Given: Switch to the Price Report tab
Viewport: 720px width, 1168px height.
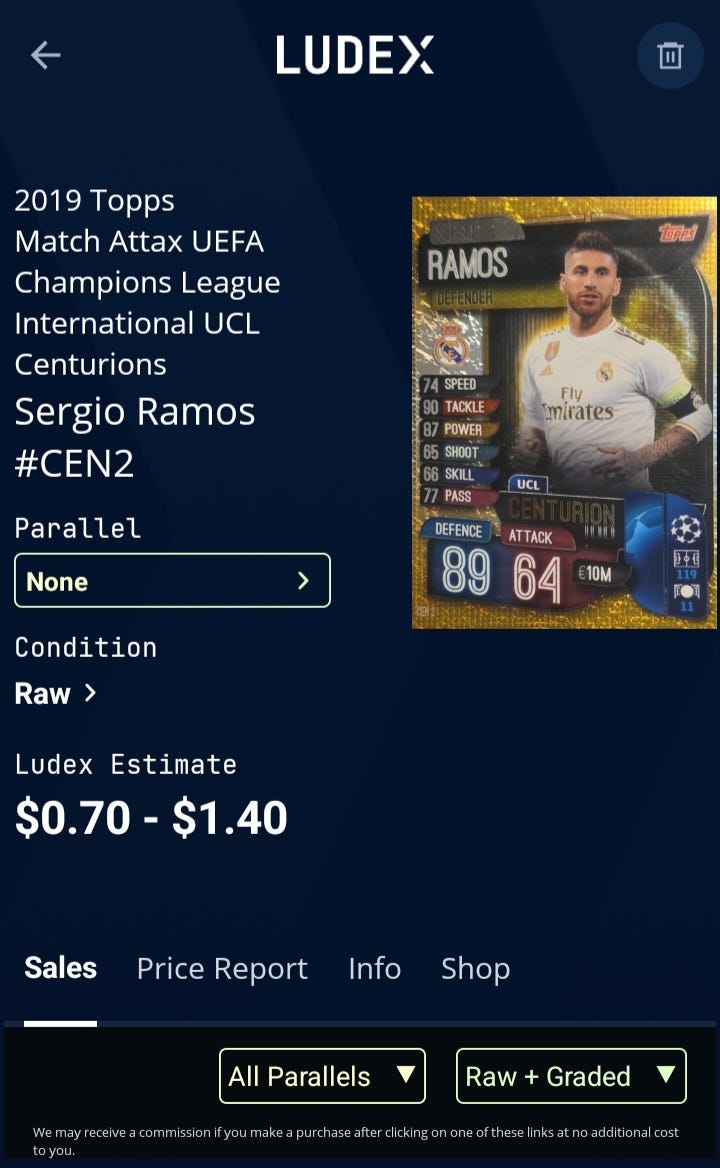Looking at the screenshot, I should 222,969.
